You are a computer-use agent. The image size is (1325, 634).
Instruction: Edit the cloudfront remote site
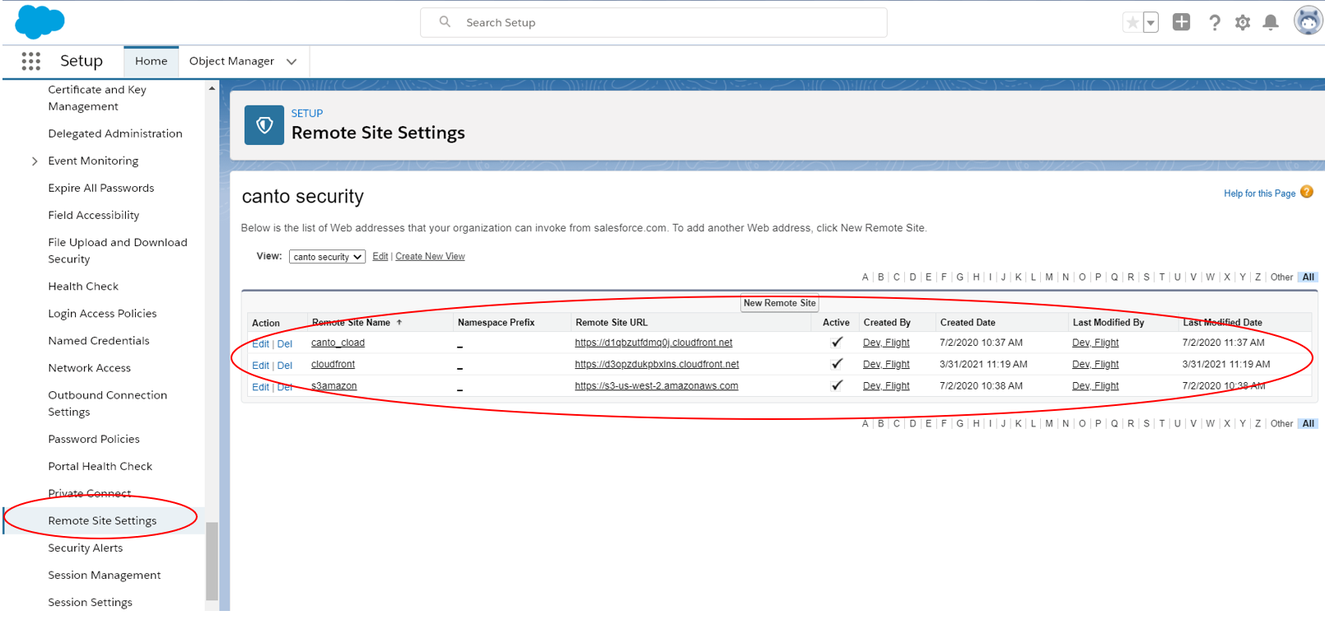pyautogui.click(x=260, y=365)
